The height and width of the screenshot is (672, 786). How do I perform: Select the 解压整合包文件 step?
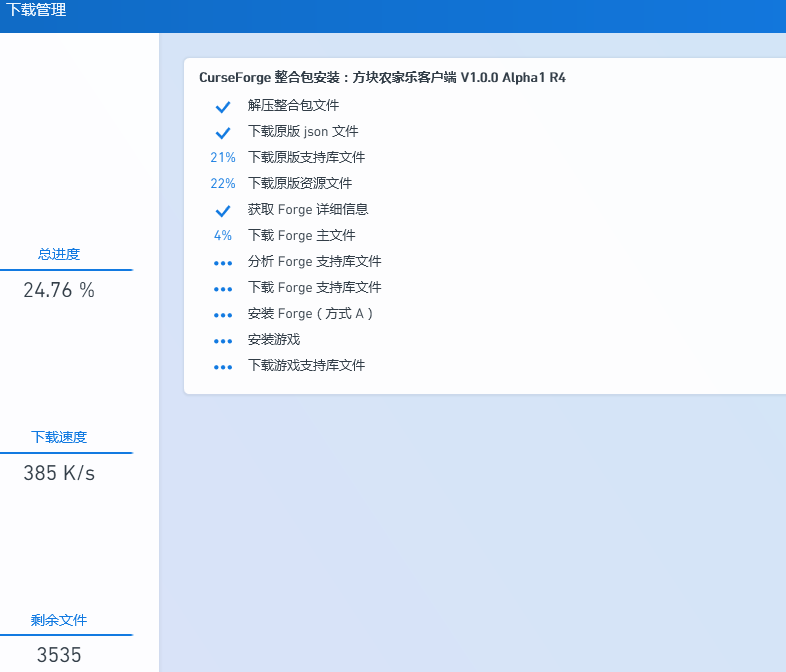coord(293,105)
